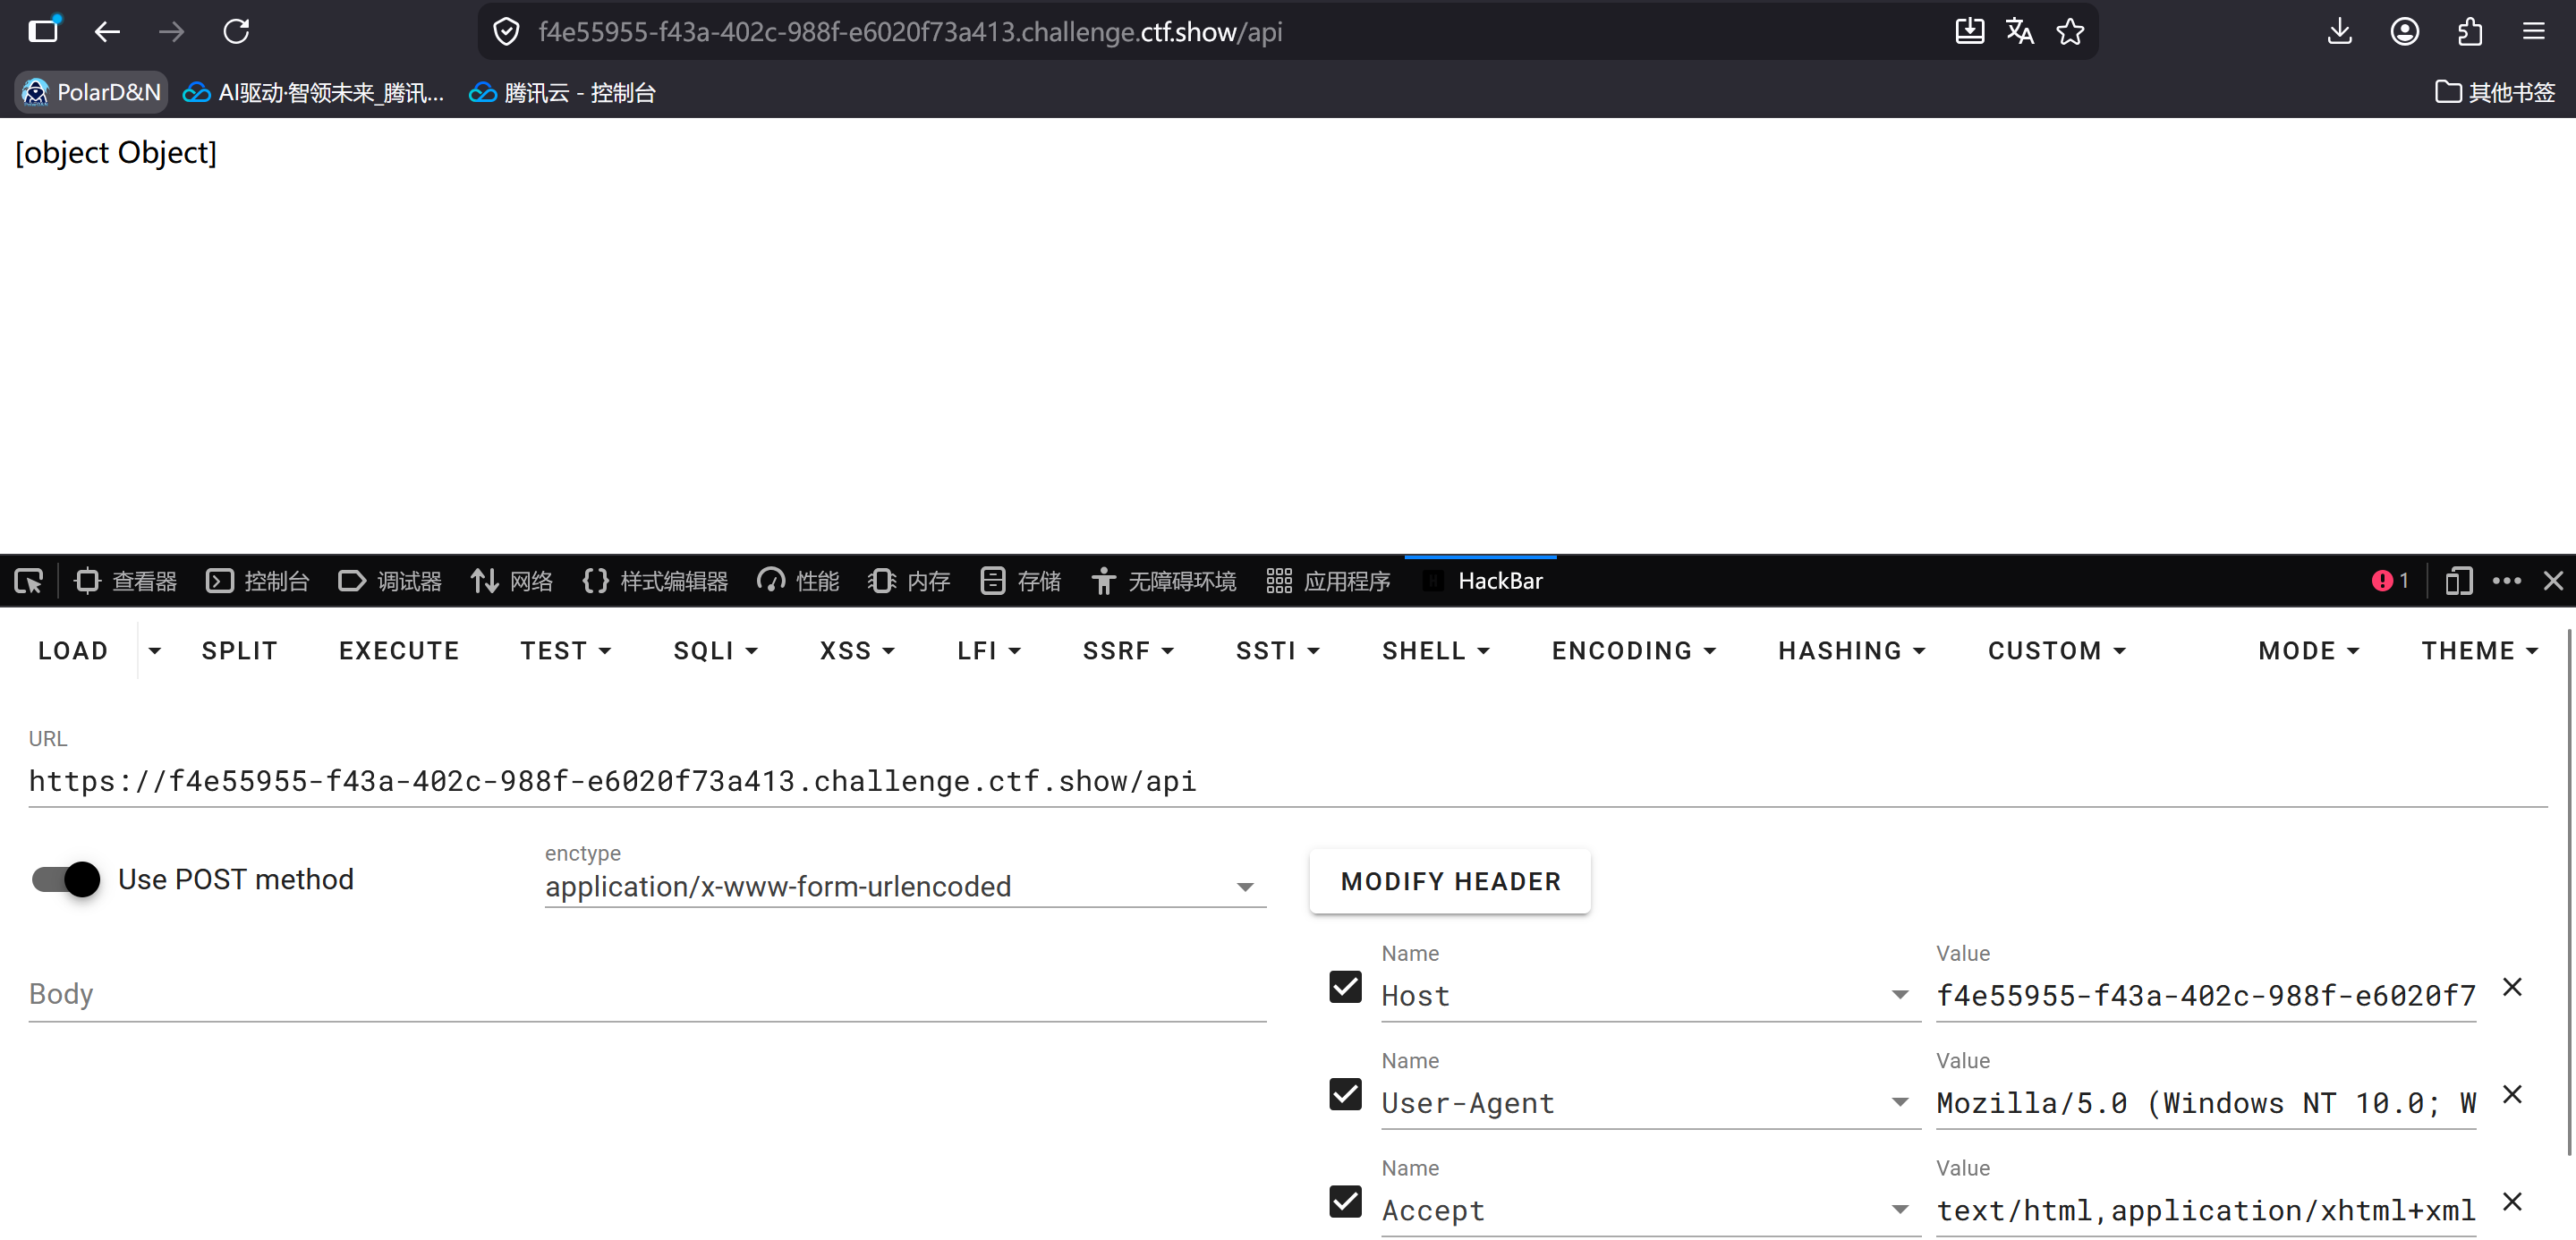This screenshot has height=1240, width=2576.
Task: Switch to the 内存 memory tab
Action: [909, 581]
